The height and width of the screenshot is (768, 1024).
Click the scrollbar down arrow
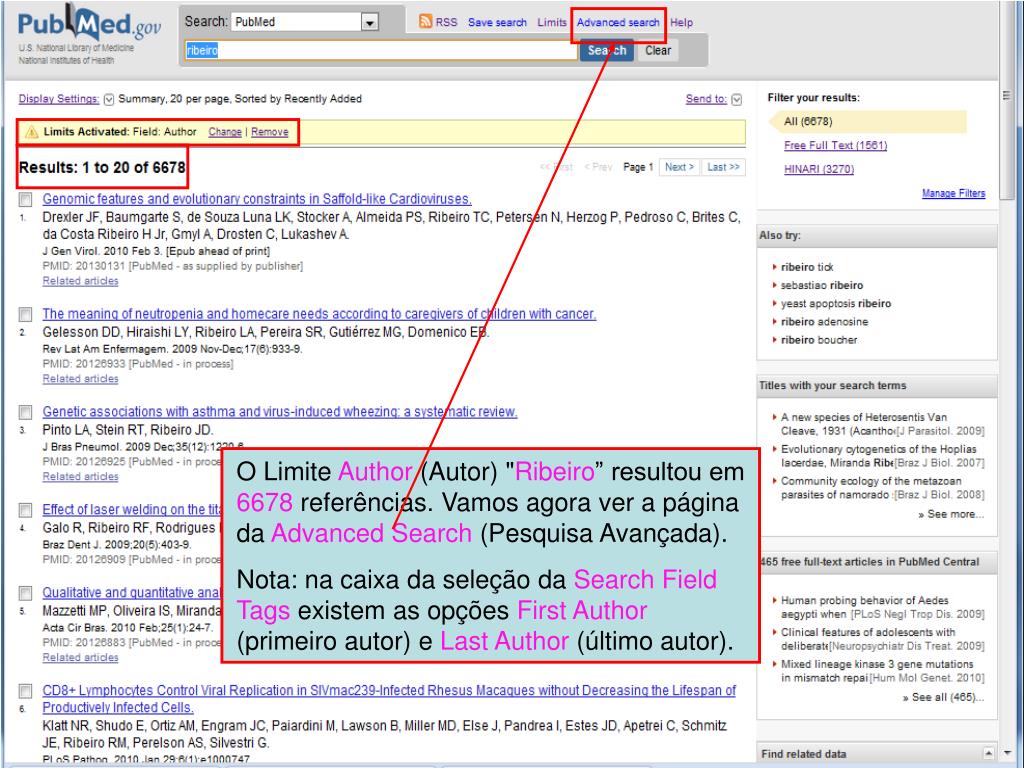1006,752
